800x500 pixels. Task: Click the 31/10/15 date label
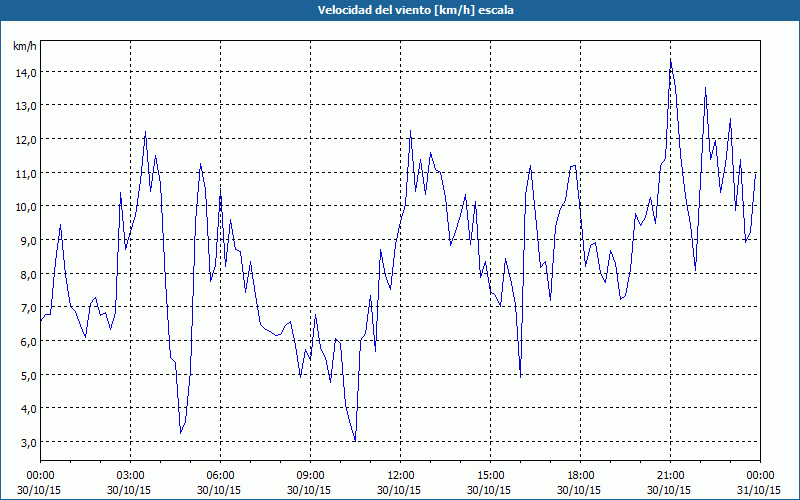[x=759, y=490]
